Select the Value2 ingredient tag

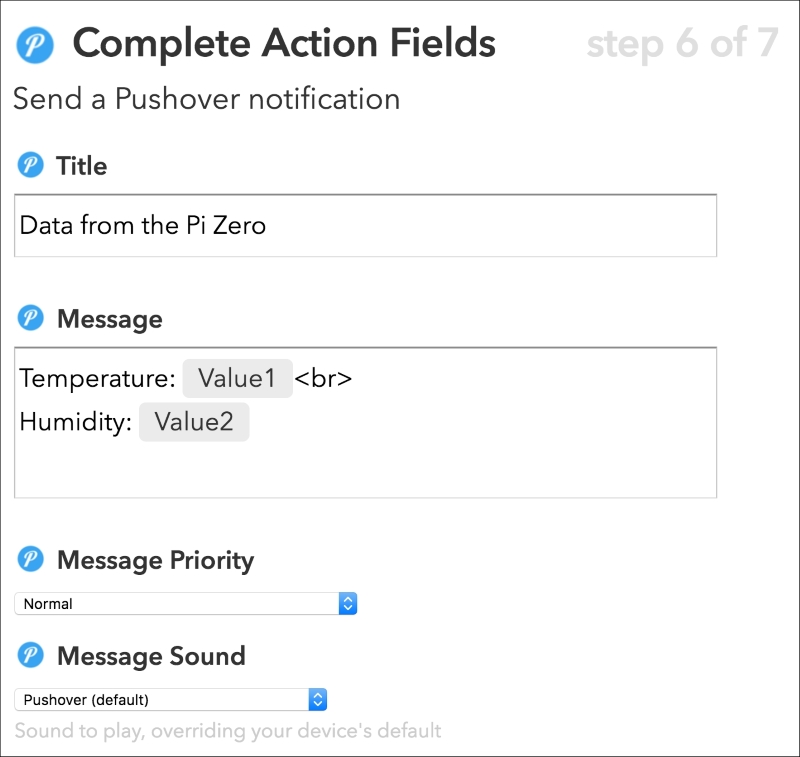tap(194, 422)
